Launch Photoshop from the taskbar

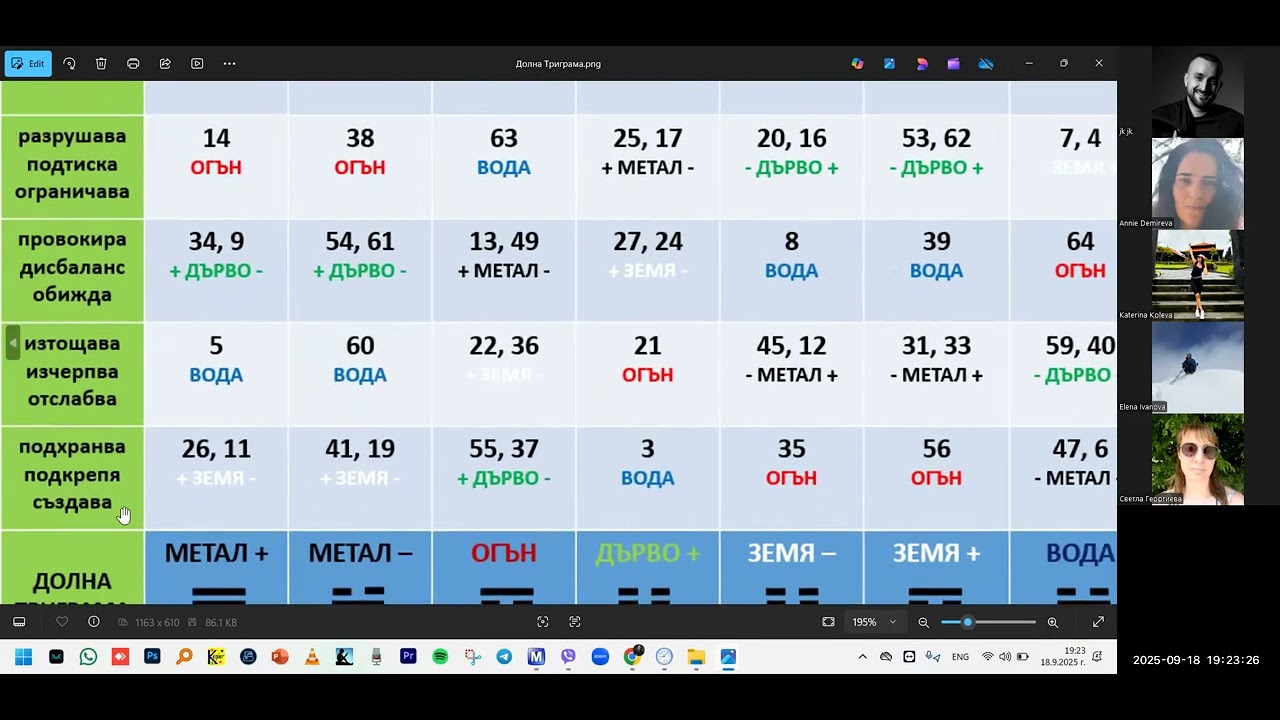click(x=152, y=657)
